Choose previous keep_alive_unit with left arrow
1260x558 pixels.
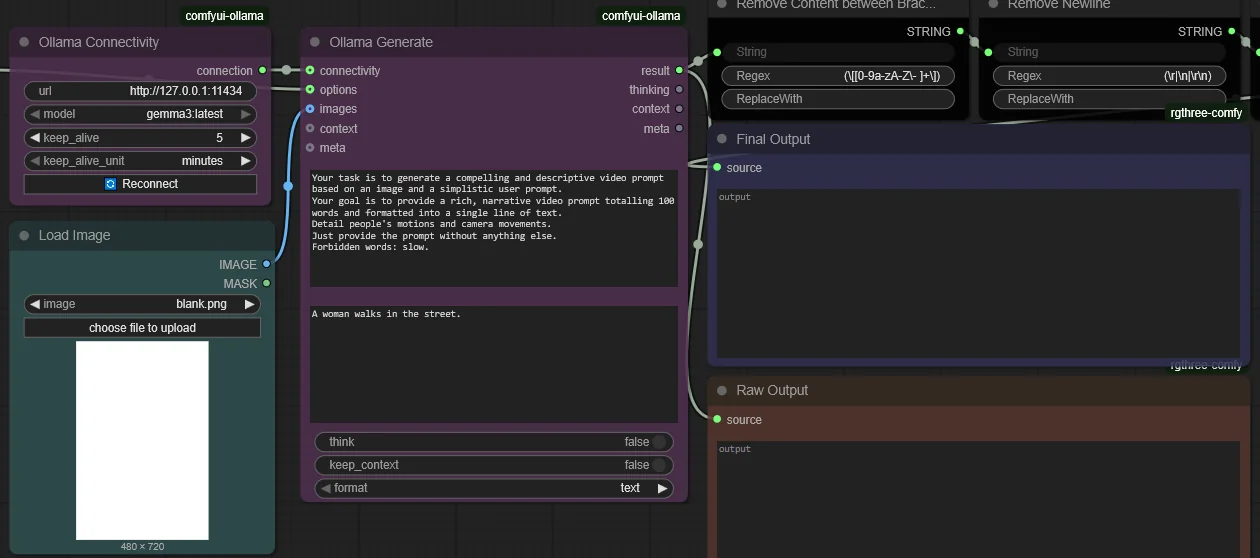(35, 161)
